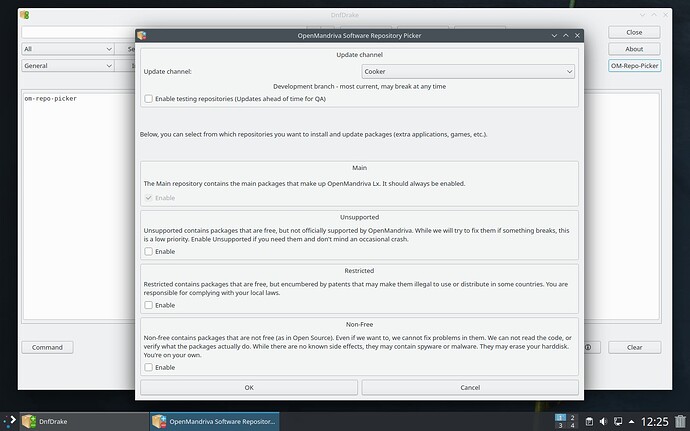Image resolution: width=690 pixels, height=431 pixels.
Task: Confirm repository selection with OK
Action: click(249, 387)
